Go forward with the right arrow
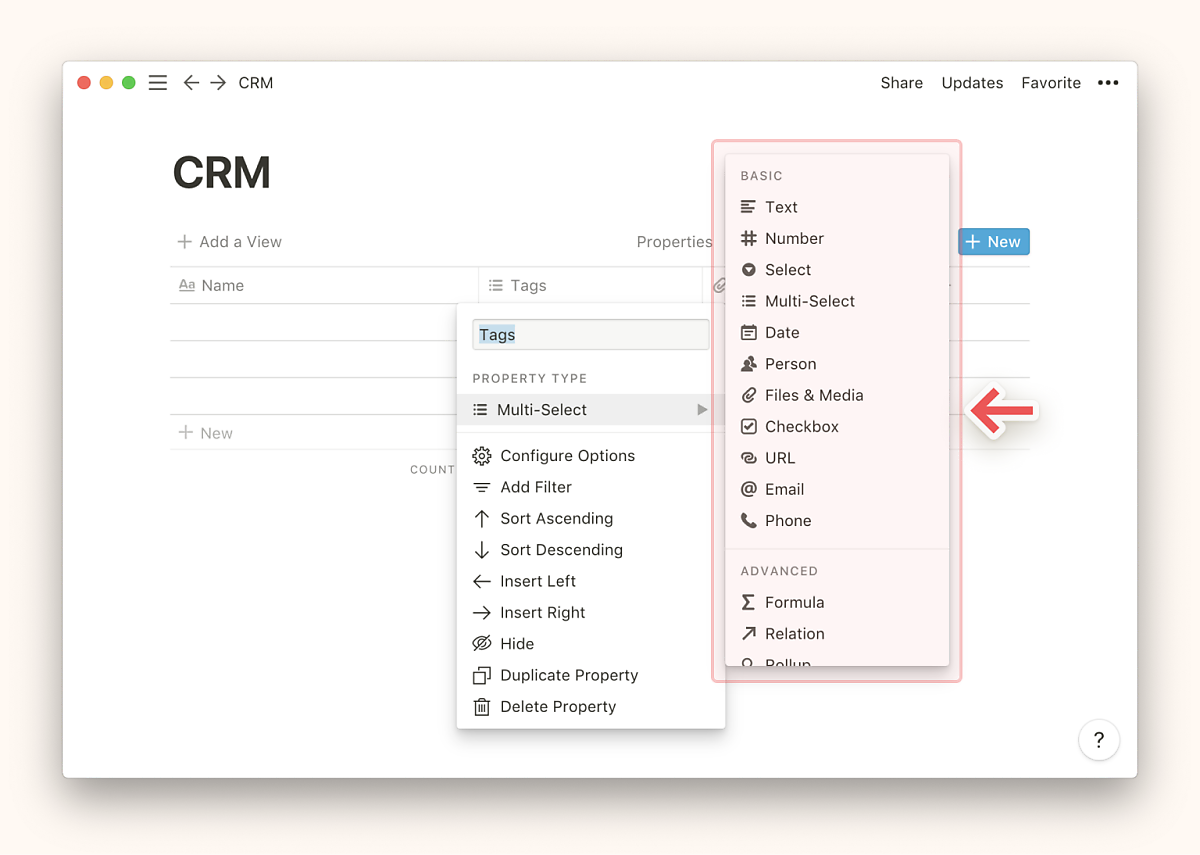Viewport: 1200px width, 855px height. (x=218, y=83)
